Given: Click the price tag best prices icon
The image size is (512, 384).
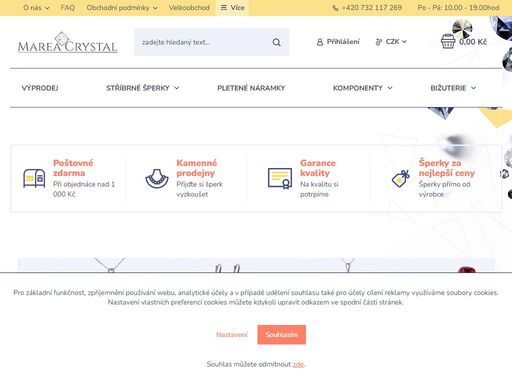Looking at the screenshot, I should (401, 178).
